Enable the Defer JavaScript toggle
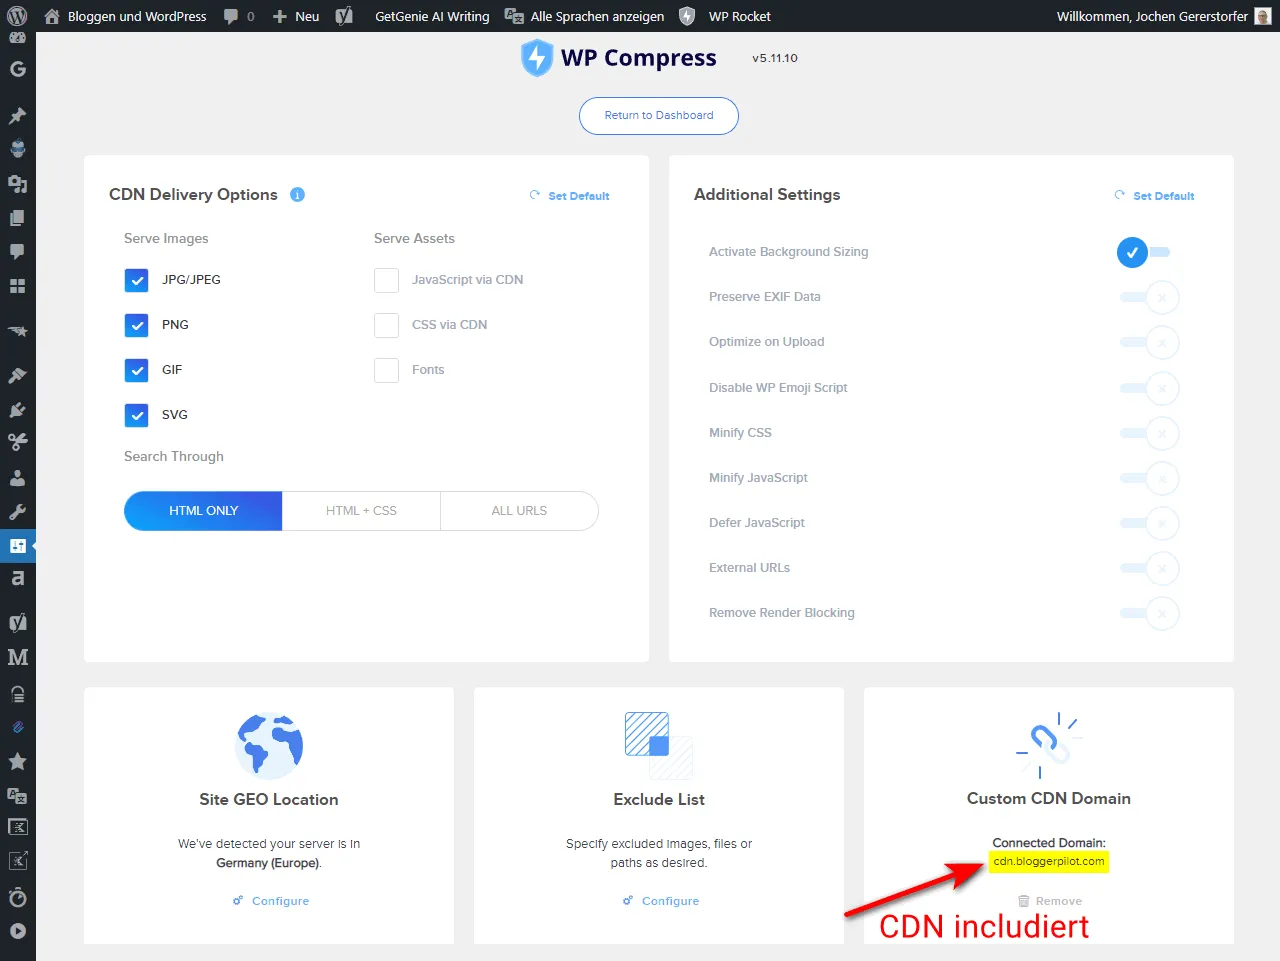The height and width of the screenshot is (961, 1280). click(1150, 523)
